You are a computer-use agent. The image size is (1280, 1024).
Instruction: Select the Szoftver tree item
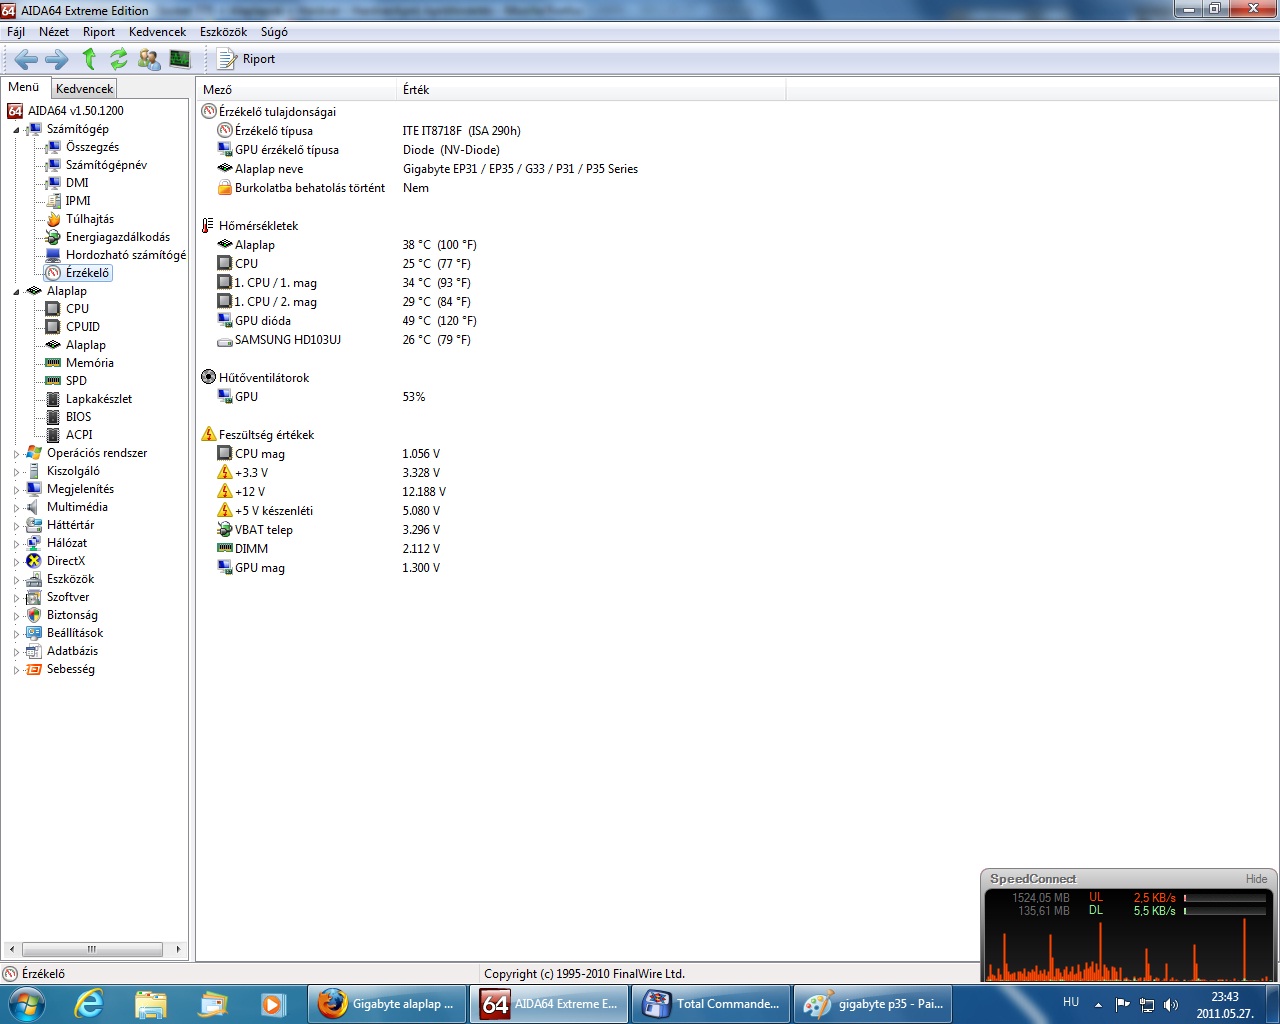point(68,597)
